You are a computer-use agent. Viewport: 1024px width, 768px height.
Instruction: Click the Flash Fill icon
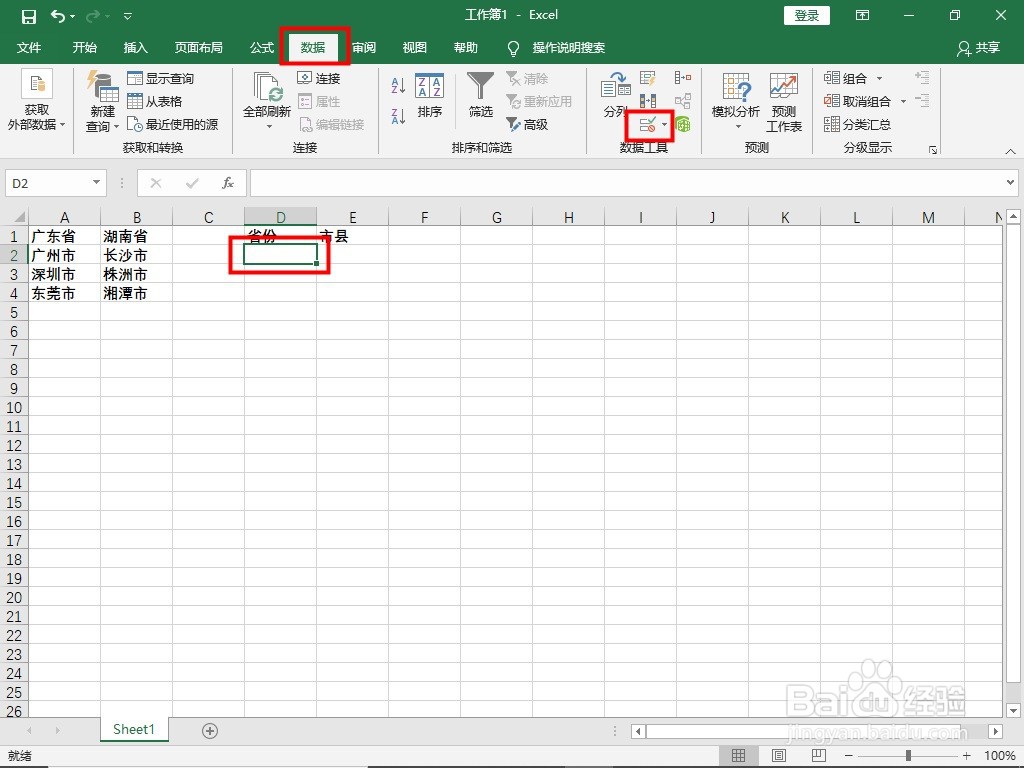click(648, 78)
